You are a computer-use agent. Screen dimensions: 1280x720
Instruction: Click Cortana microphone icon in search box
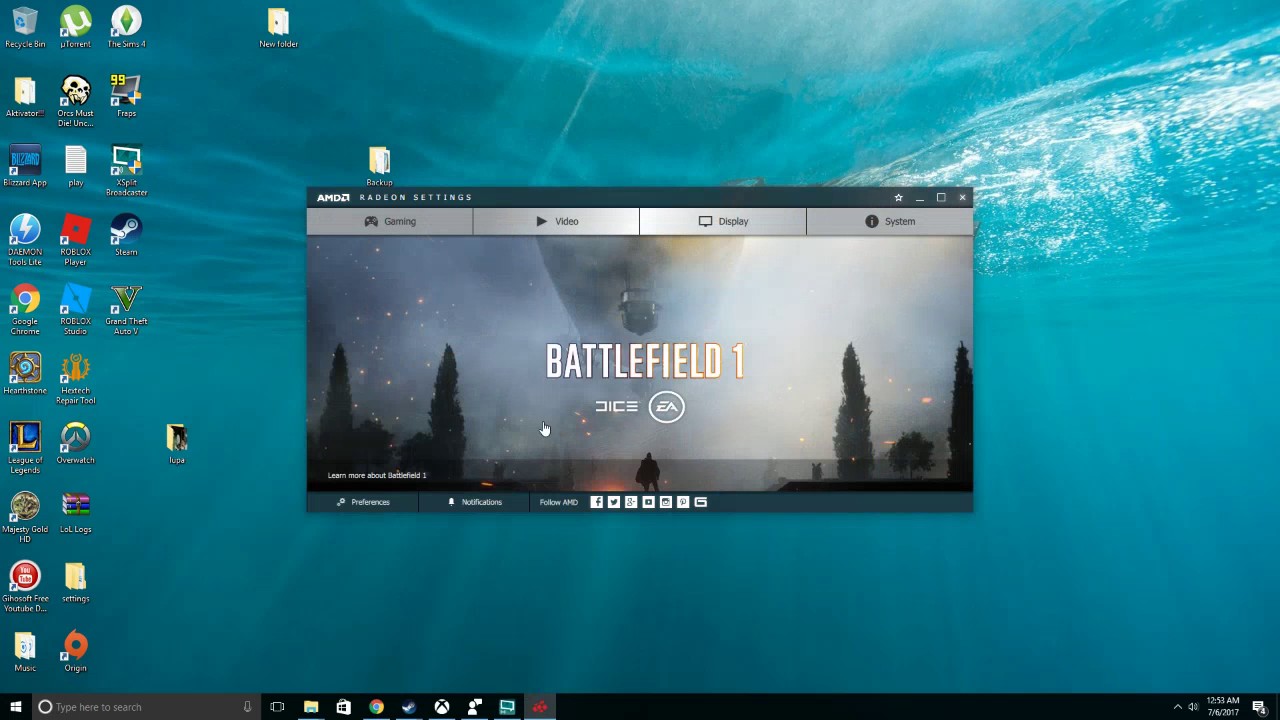point(247,707)
